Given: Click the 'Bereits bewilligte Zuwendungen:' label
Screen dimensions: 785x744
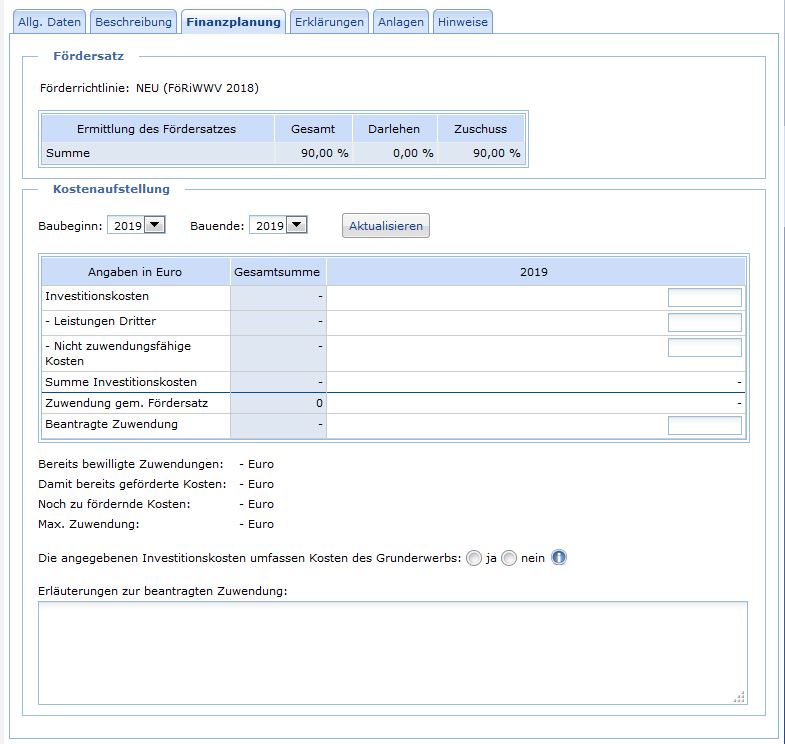Looking at the screenshot, I should [x=131, y=464].
